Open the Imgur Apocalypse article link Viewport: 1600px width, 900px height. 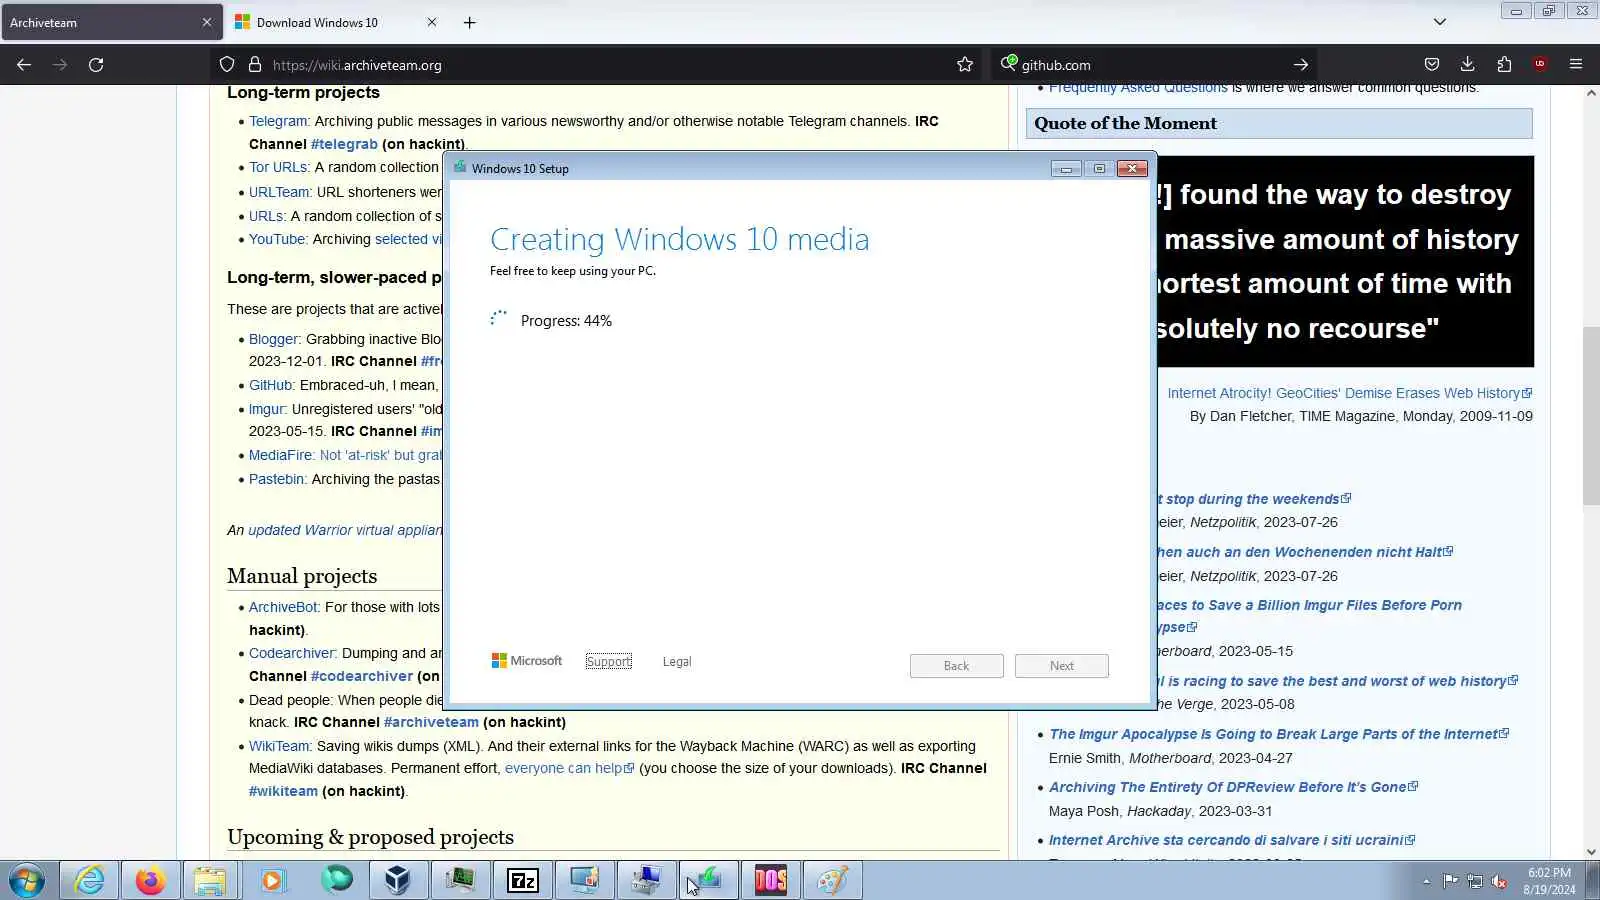[1279, 734]
